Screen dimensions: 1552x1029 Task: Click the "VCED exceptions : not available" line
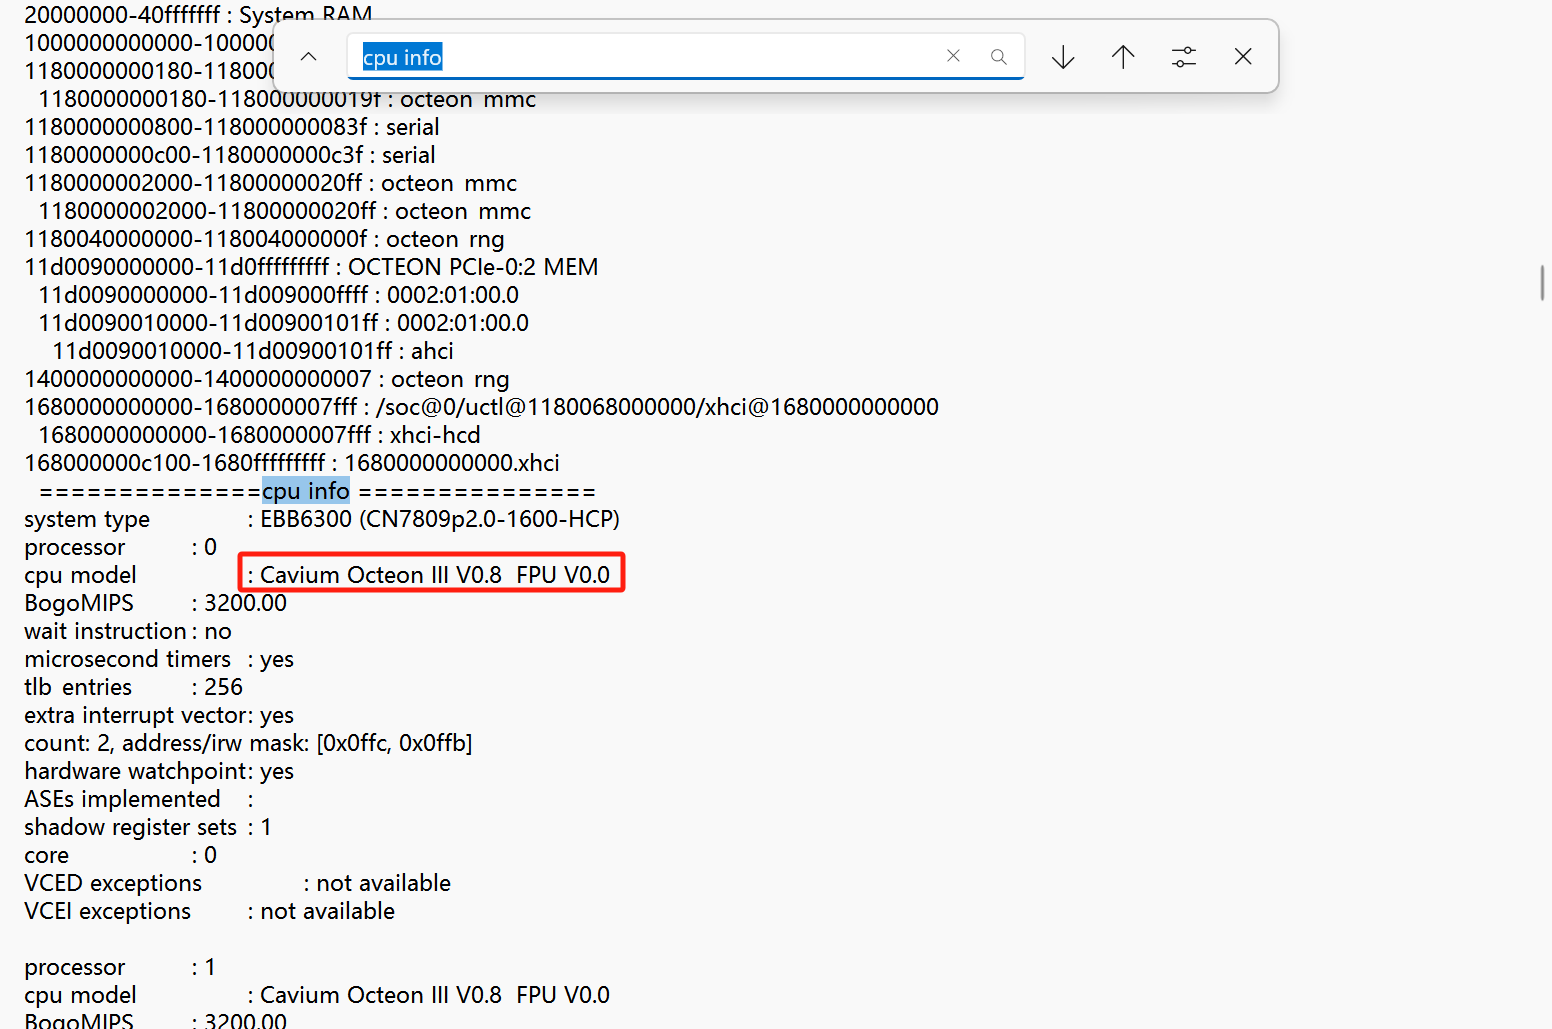click(x=238, y=883)
